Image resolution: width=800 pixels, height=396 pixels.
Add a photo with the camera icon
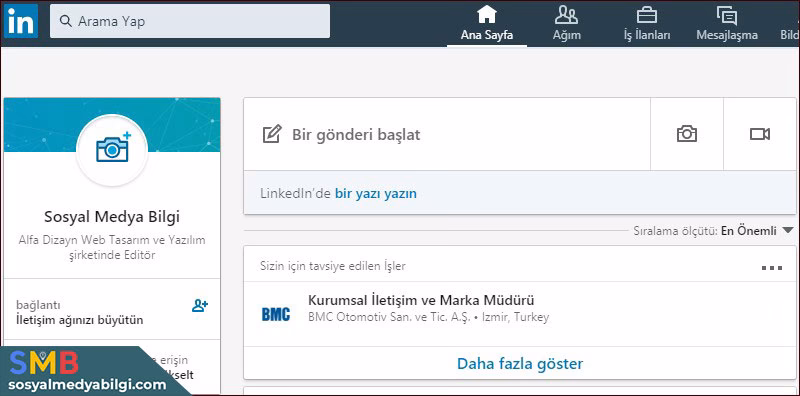click(687, 134)
